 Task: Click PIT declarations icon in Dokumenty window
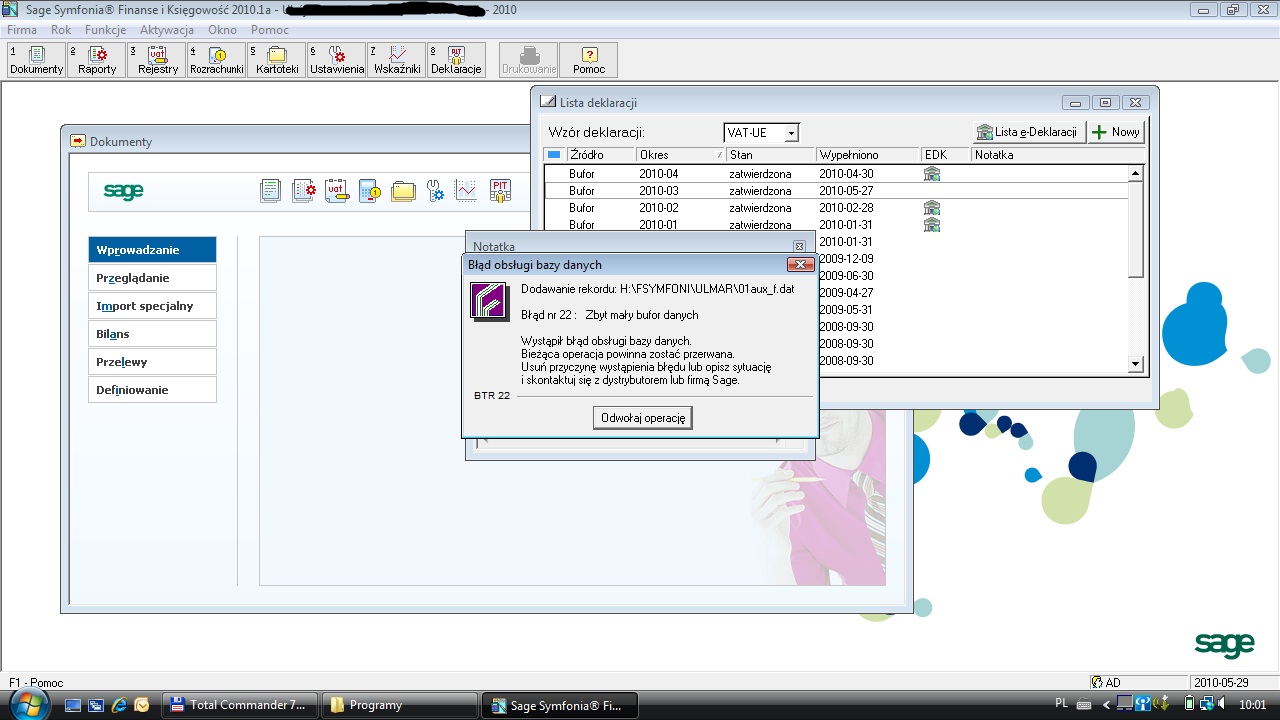coord(500,191)
